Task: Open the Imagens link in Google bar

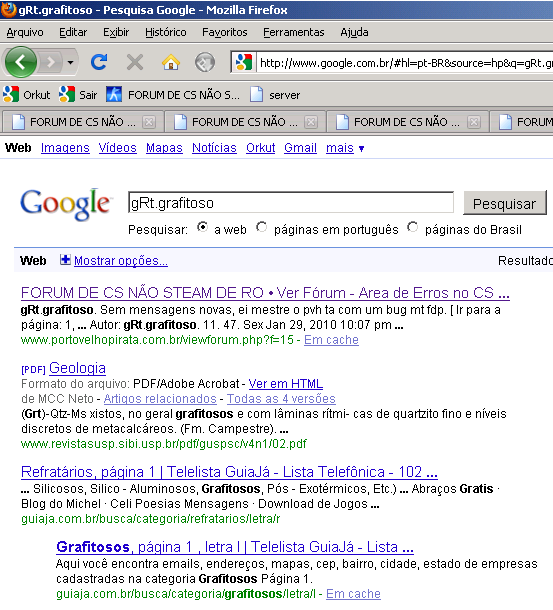Action: point(65,148)
